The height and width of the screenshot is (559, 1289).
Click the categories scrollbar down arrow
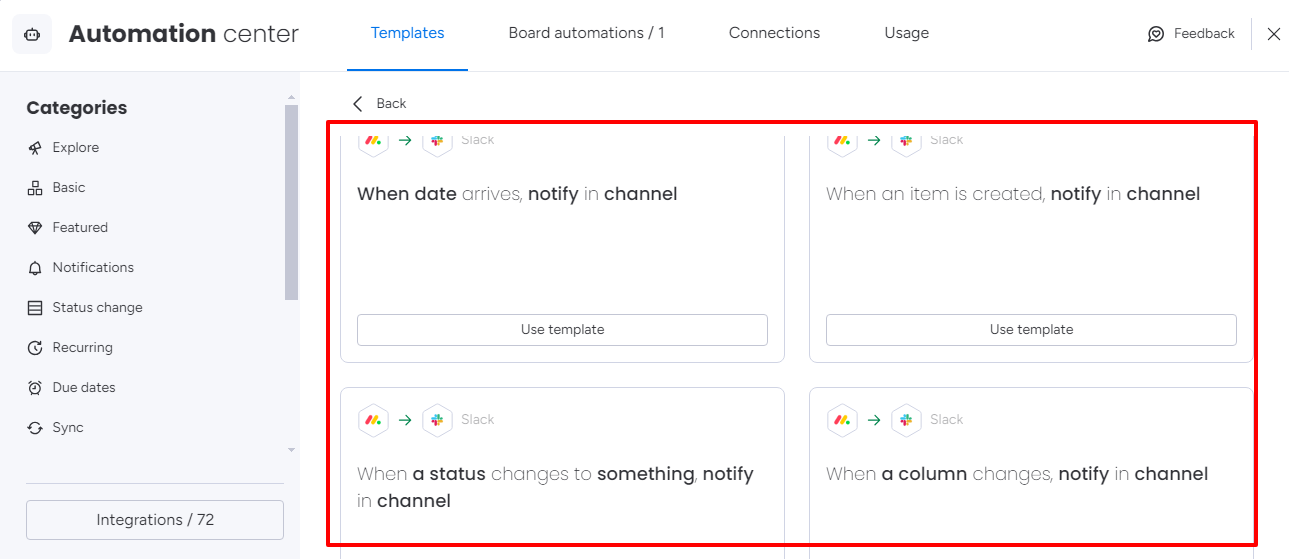292,450
